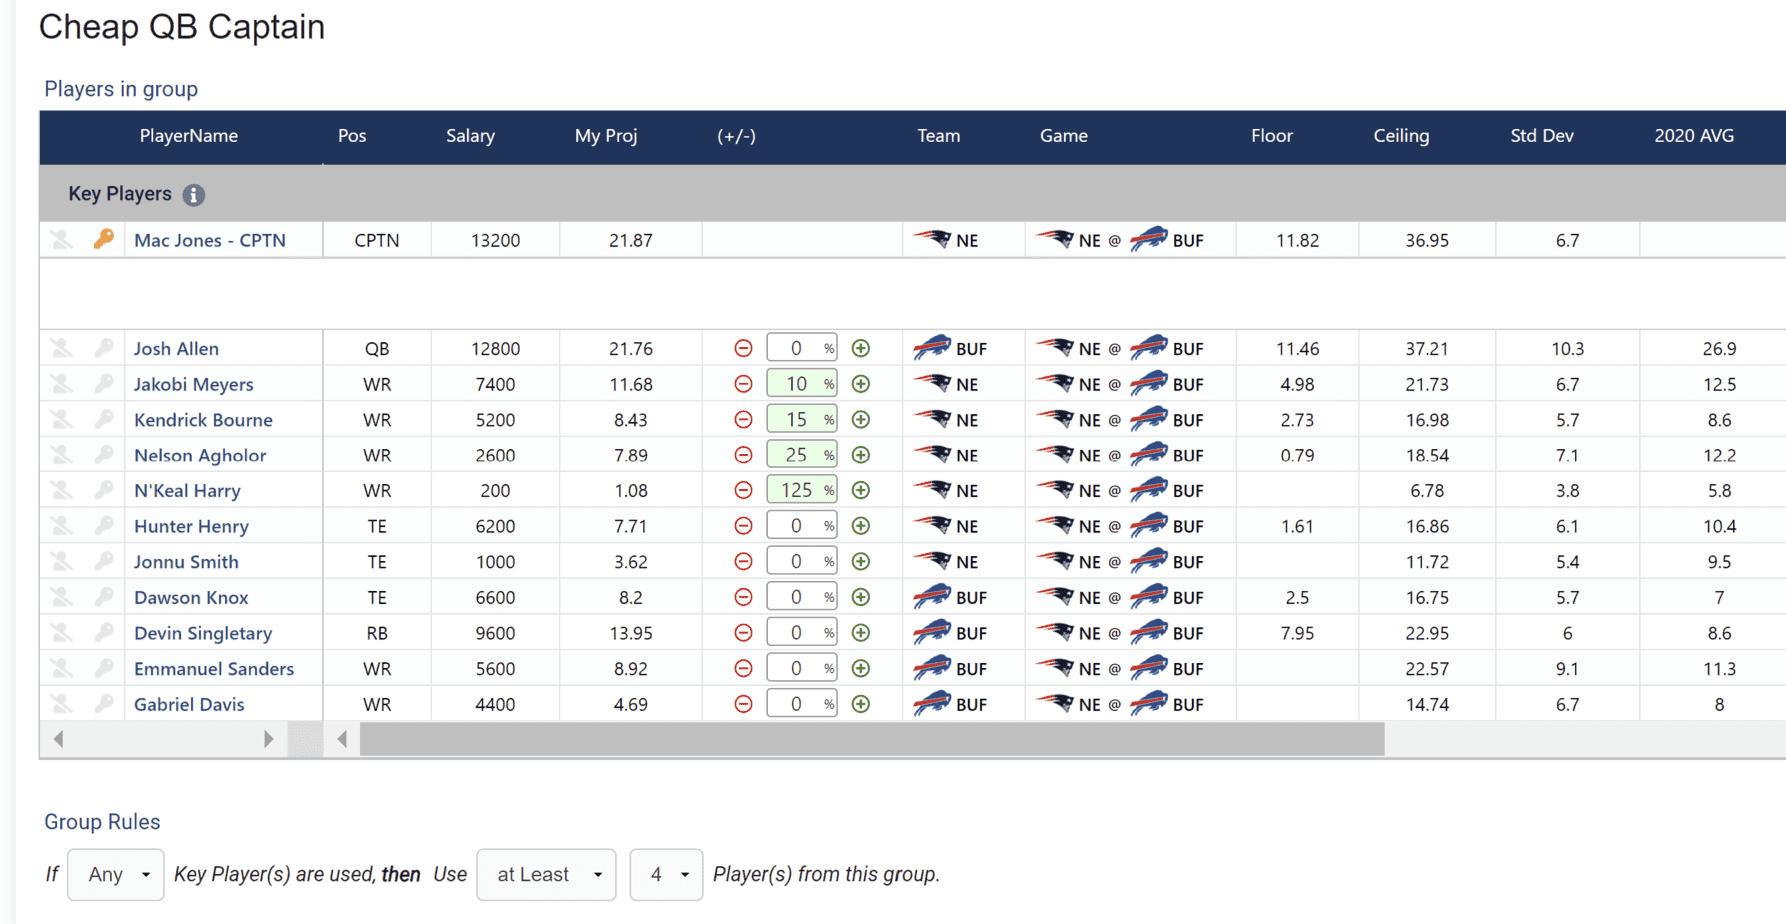The height and width of the screenshot is (924, 1786).
Task: Click Nelson Agholor percentage field showing 25
Action: point(802,455)
